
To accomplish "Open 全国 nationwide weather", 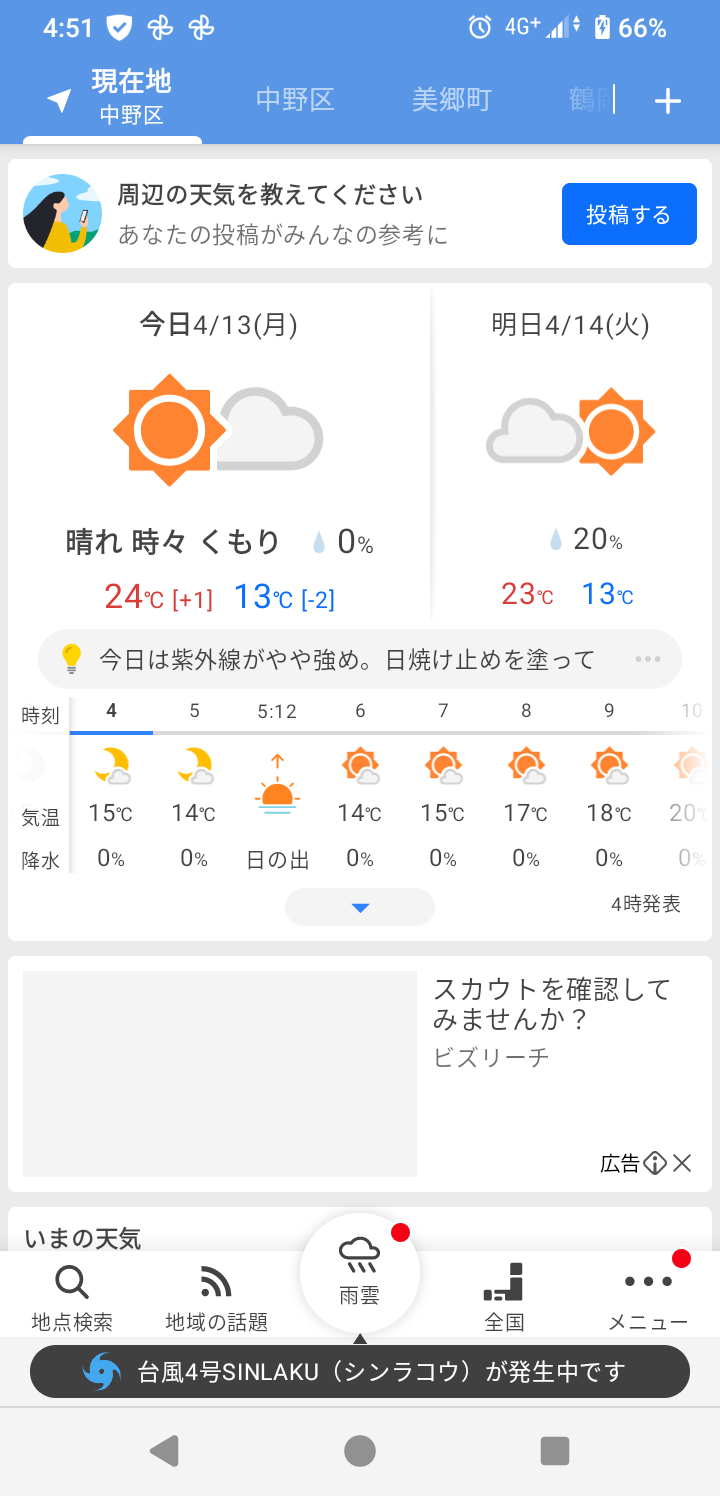I will pyautogui.click(x=504, y=1297).
